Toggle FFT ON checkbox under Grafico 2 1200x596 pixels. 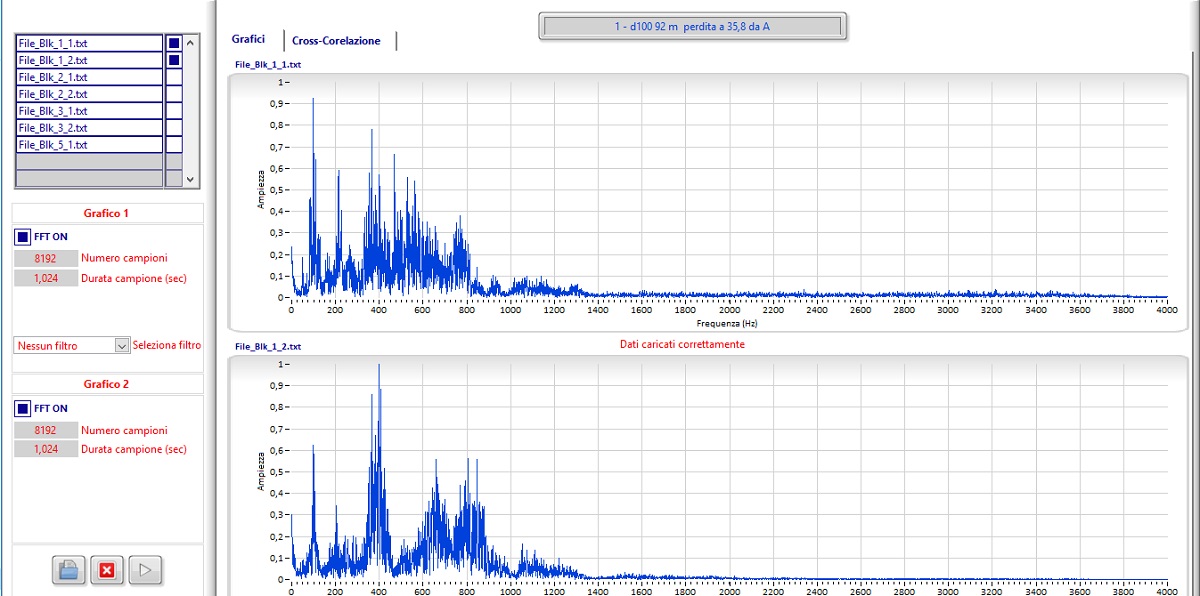pos(23,408)
